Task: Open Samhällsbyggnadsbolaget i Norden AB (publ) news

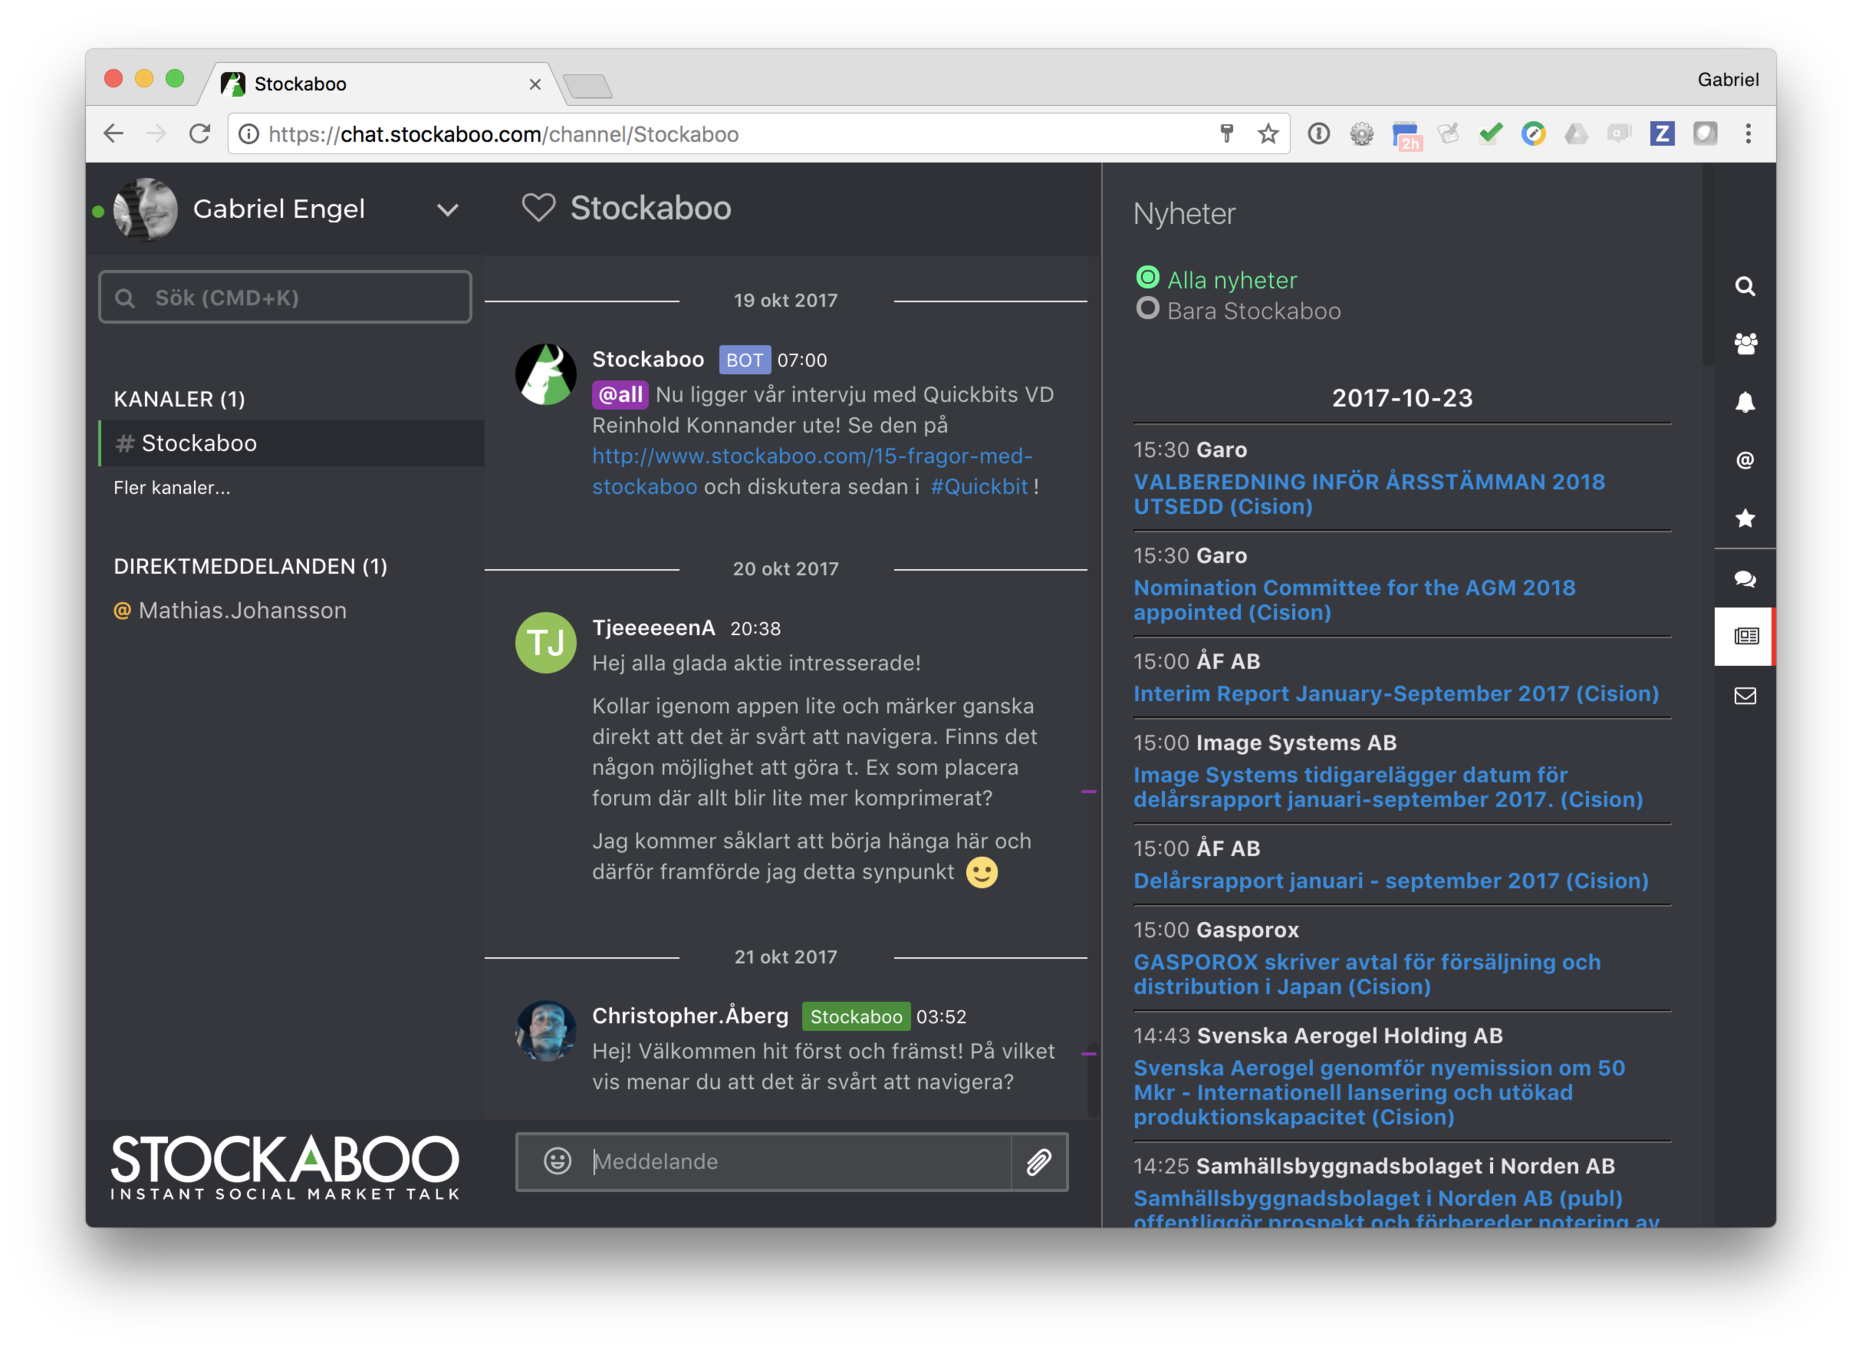Action: pyautogui.click(x=1396, y=1208)
